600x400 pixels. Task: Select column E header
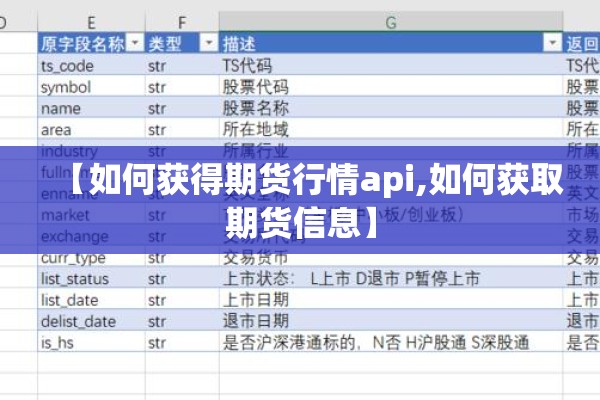[91, 23]
